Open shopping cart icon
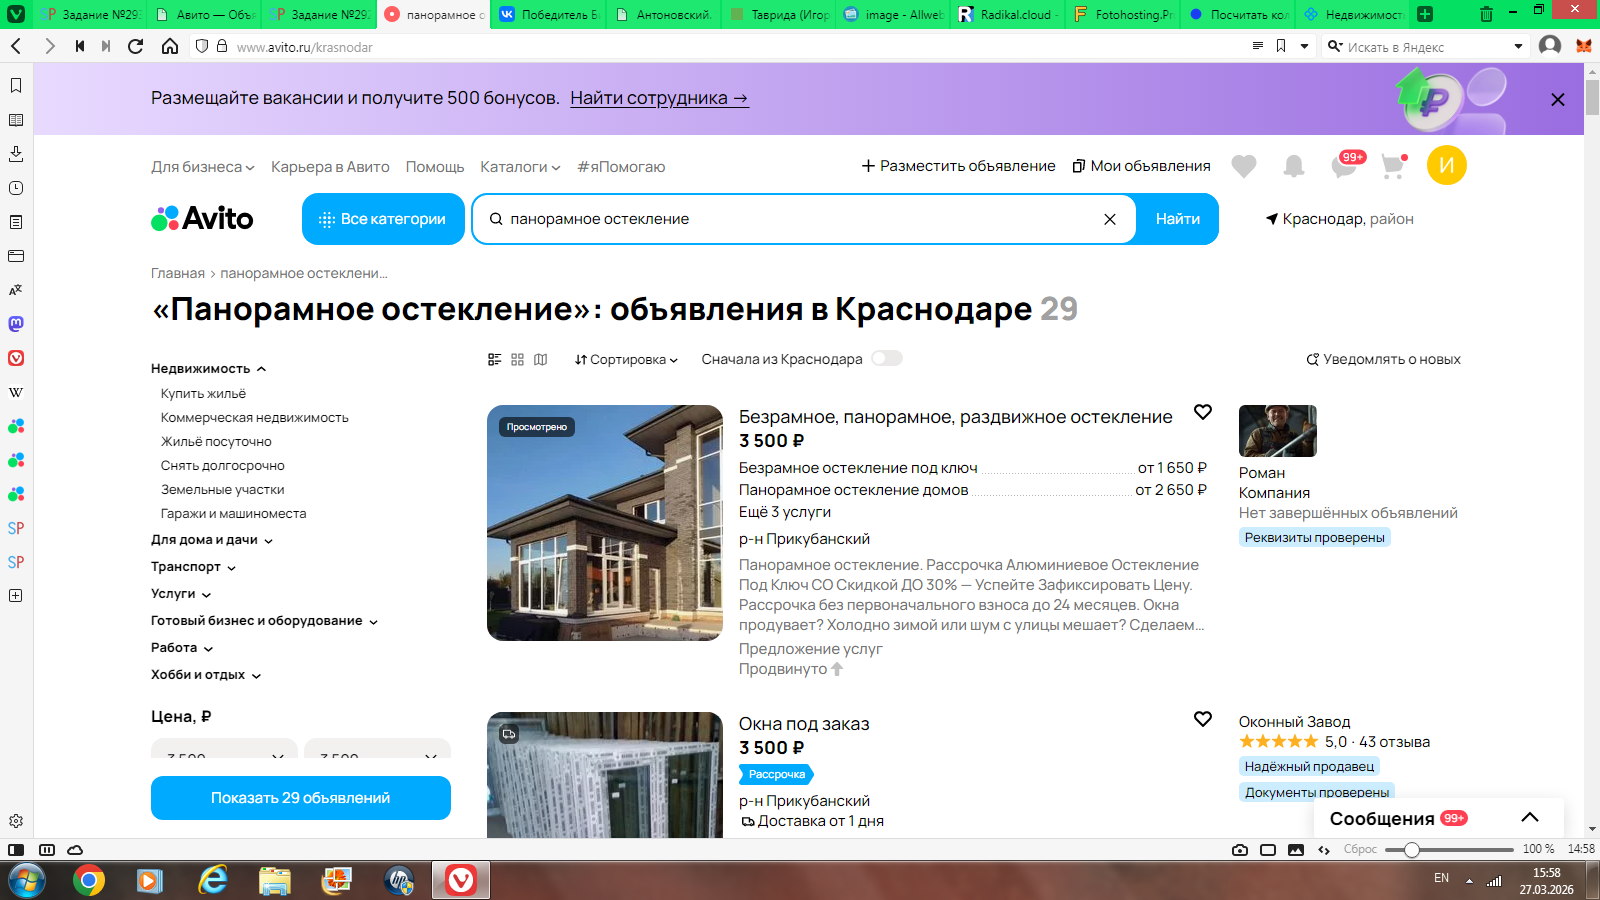 (1392, 166)
